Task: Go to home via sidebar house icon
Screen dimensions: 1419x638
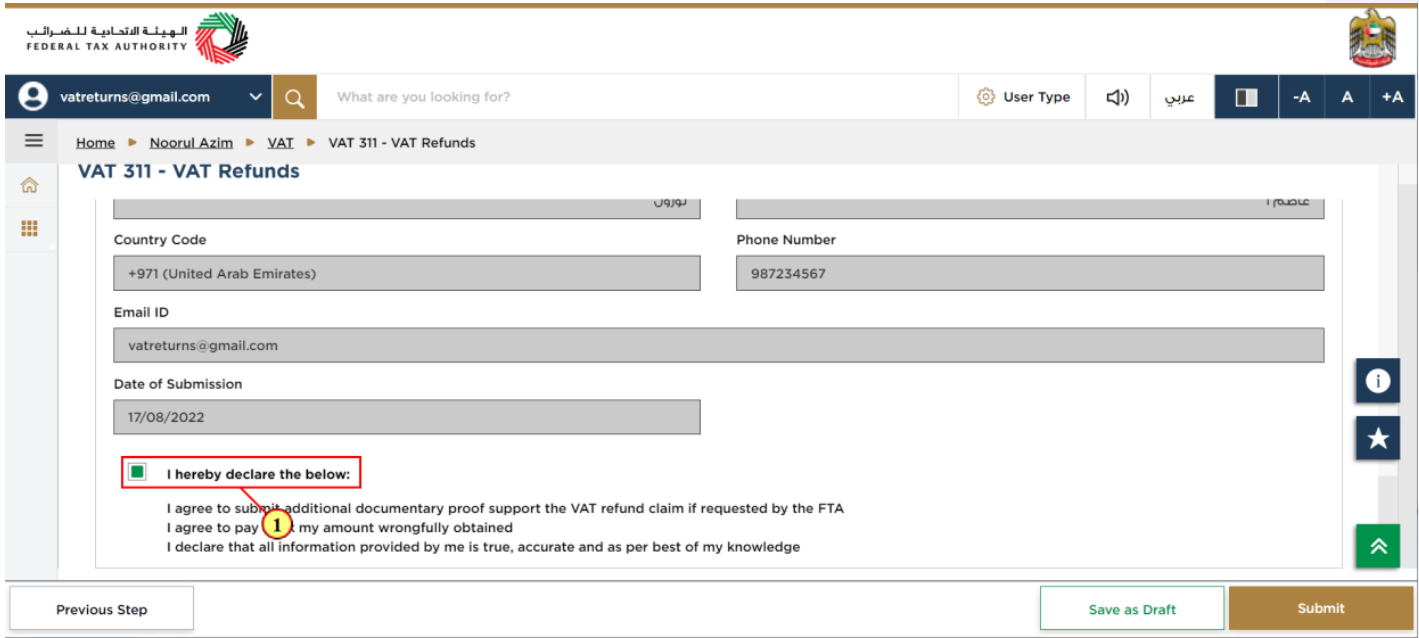Action: click(29, 185)
